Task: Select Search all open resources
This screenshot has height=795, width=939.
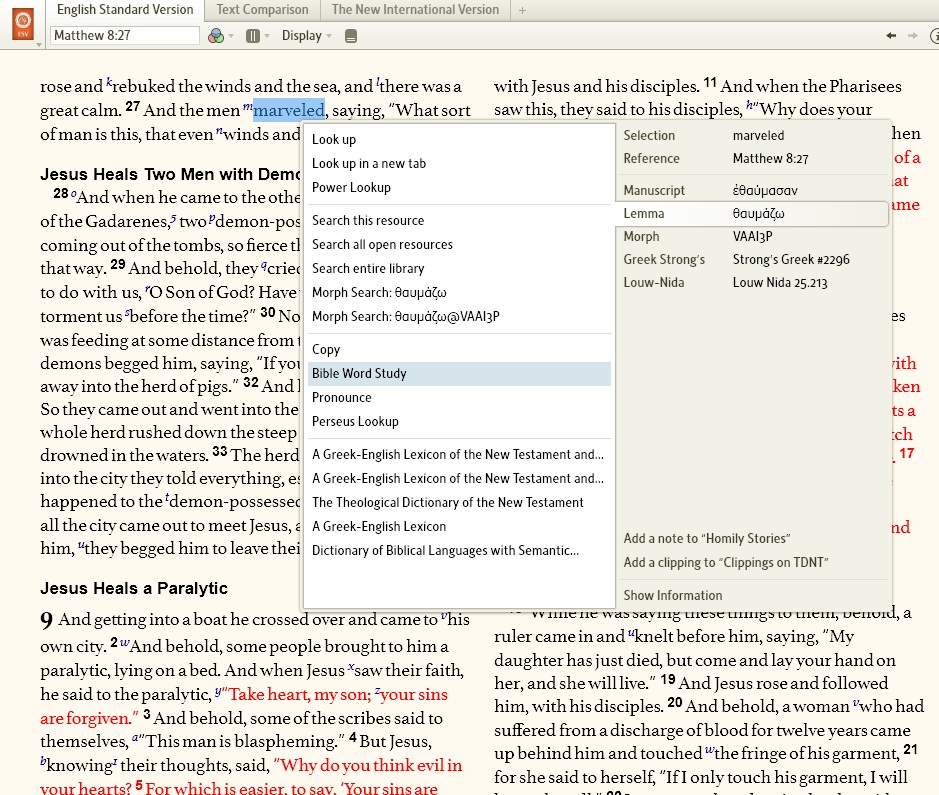Action: (x=458, y=244)
